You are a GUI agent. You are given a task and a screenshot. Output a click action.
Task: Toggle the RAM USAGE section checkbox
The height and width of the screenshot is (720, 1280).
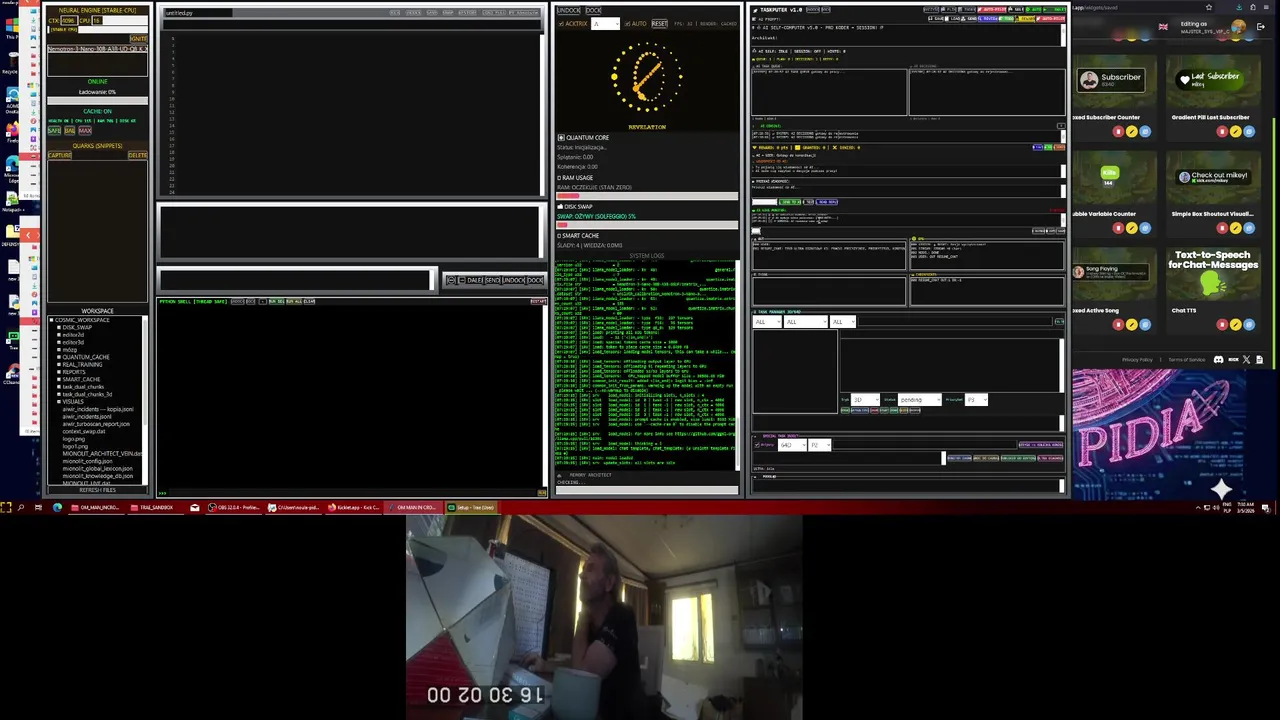coord(560,177)
